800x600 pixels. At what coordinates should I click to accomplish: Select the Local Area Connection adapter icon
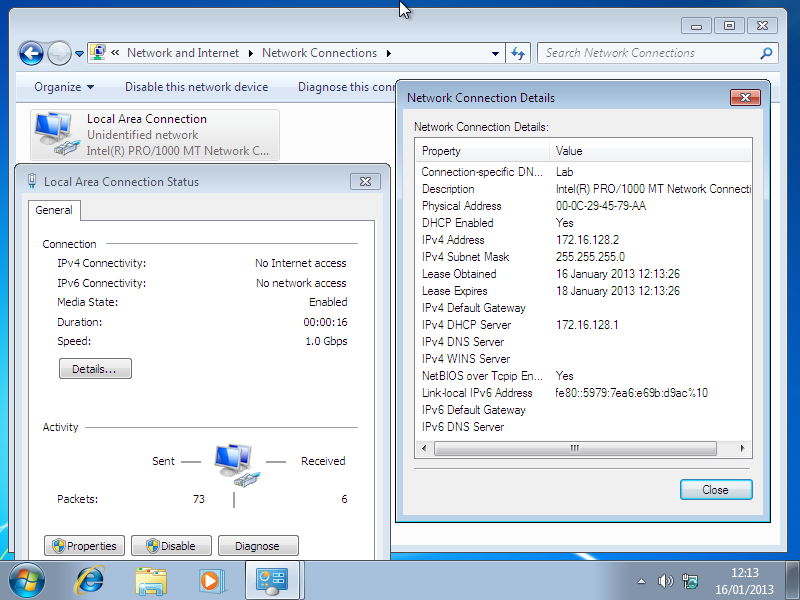[54, 134]
